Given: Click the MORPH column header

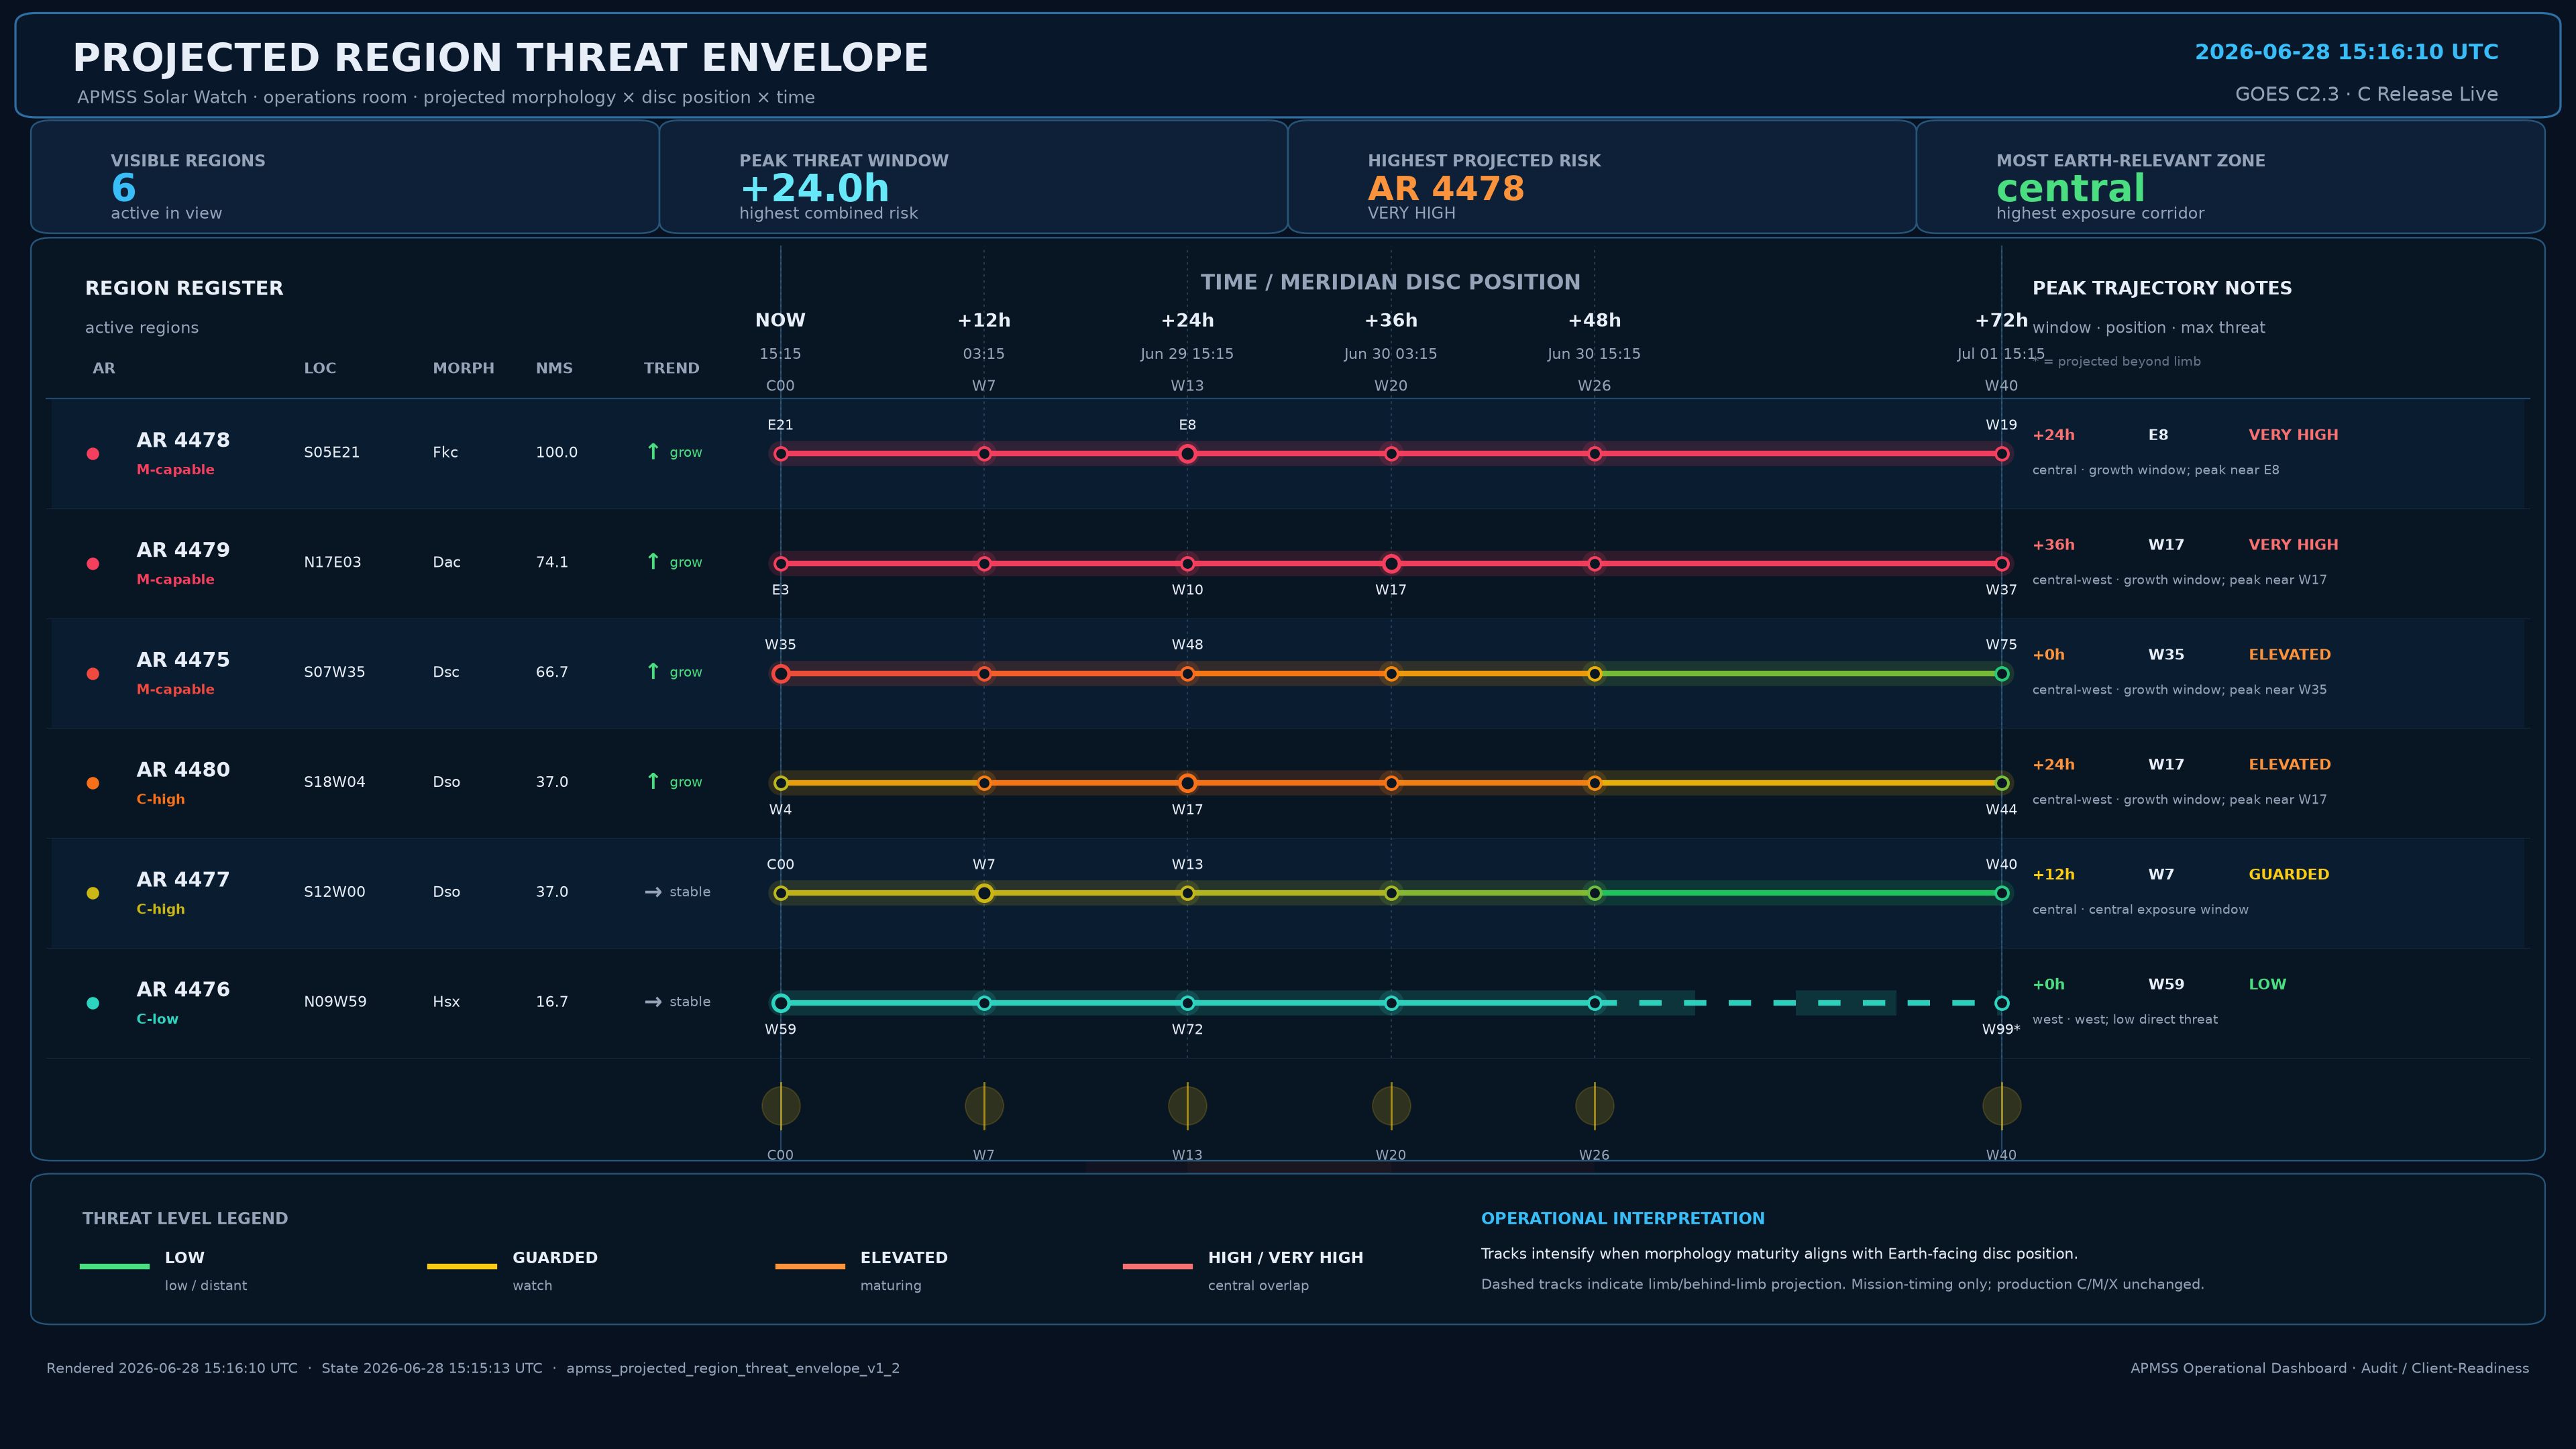Looking at the screenshot, I should click(x=463, y=368).
